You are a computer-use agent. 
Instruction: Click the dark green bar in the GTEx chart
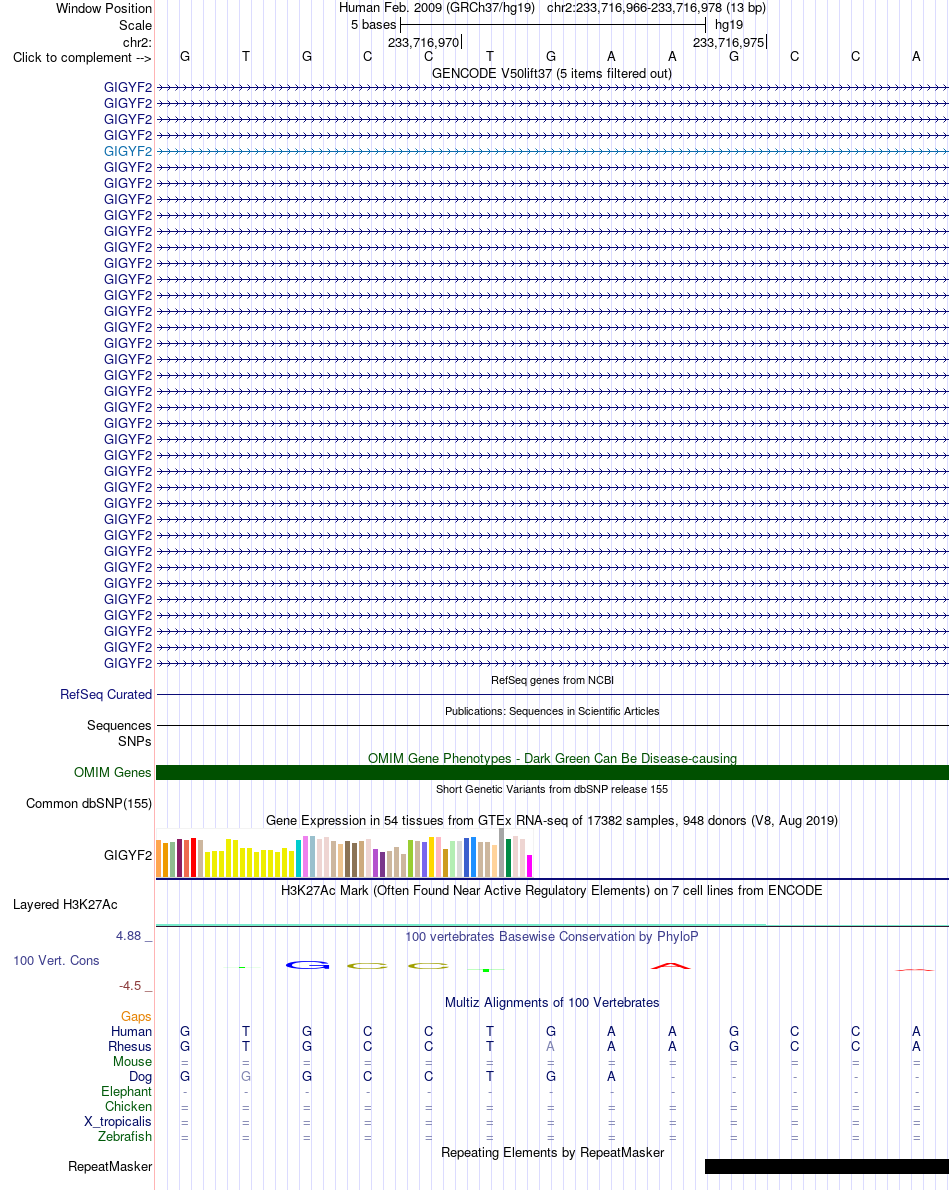[x=508, y=858]
